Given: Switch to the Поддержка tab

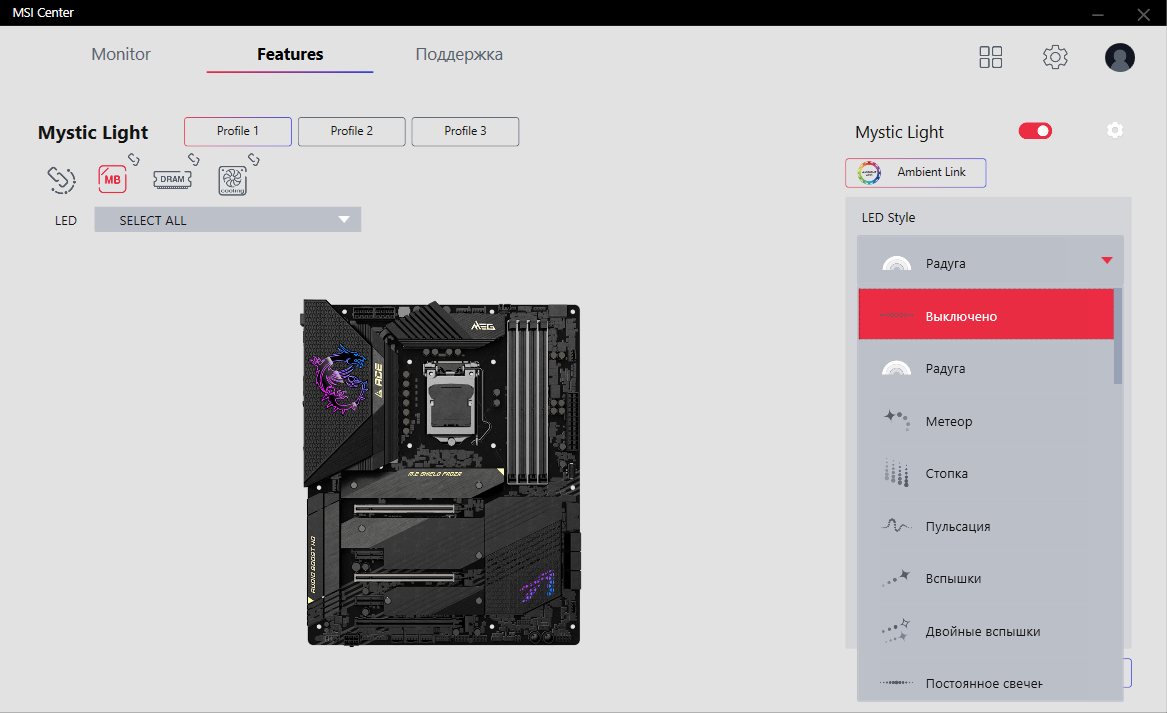Looking at the screenshot, I should (459, 54).
